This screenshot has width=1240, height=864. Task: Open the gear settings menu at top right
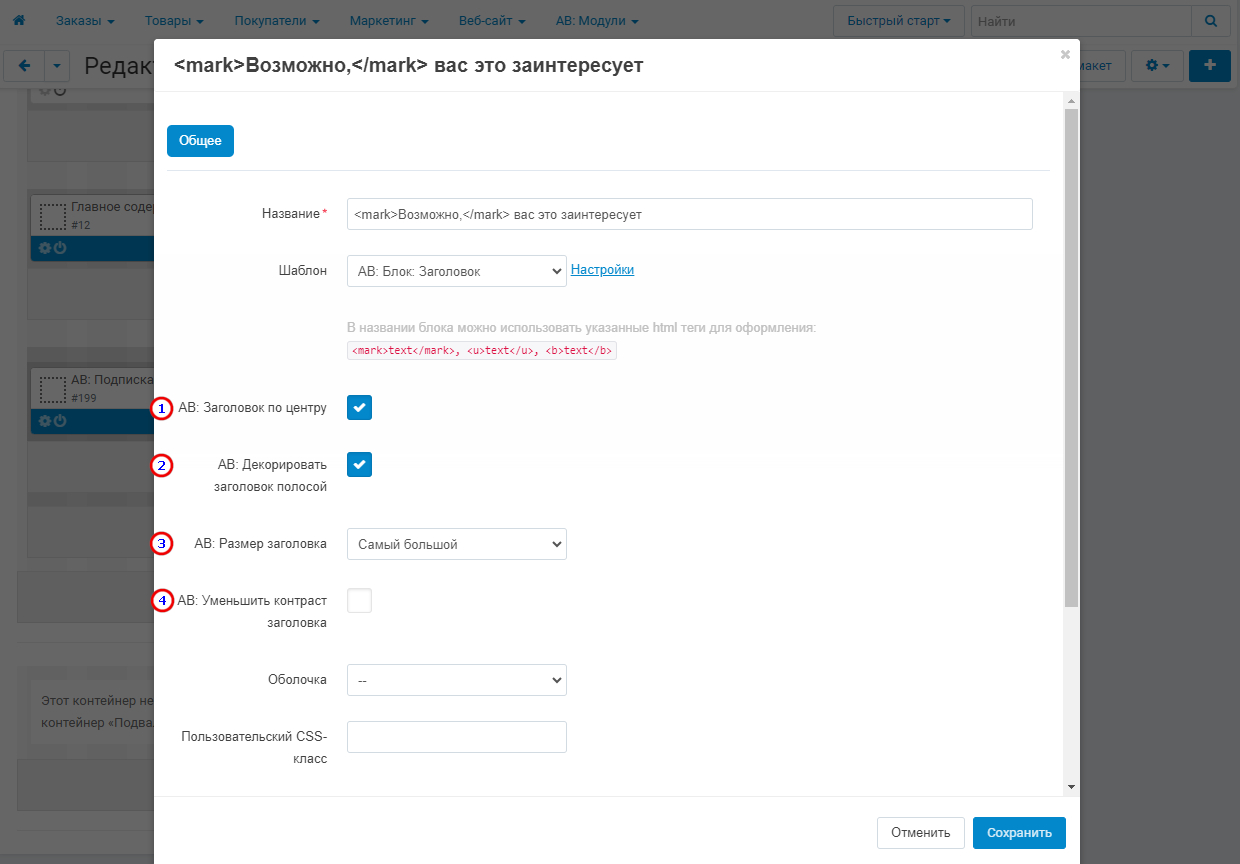click(x=1157, y=66)
